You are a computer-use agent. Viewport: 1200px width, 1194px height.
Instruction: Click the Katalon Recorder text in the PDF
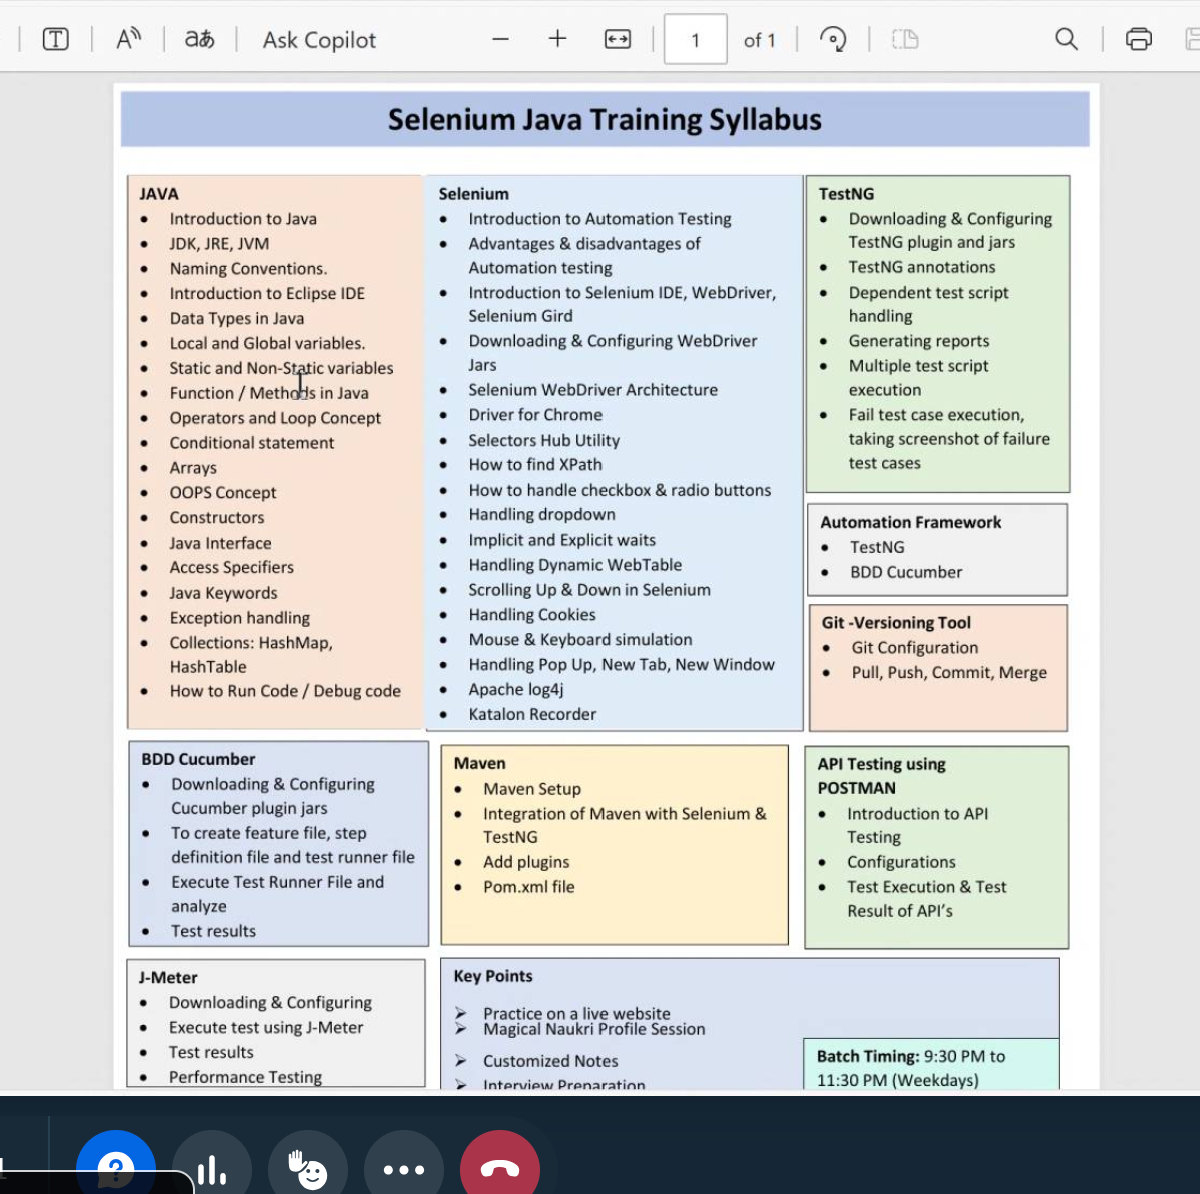coord(532,714)
